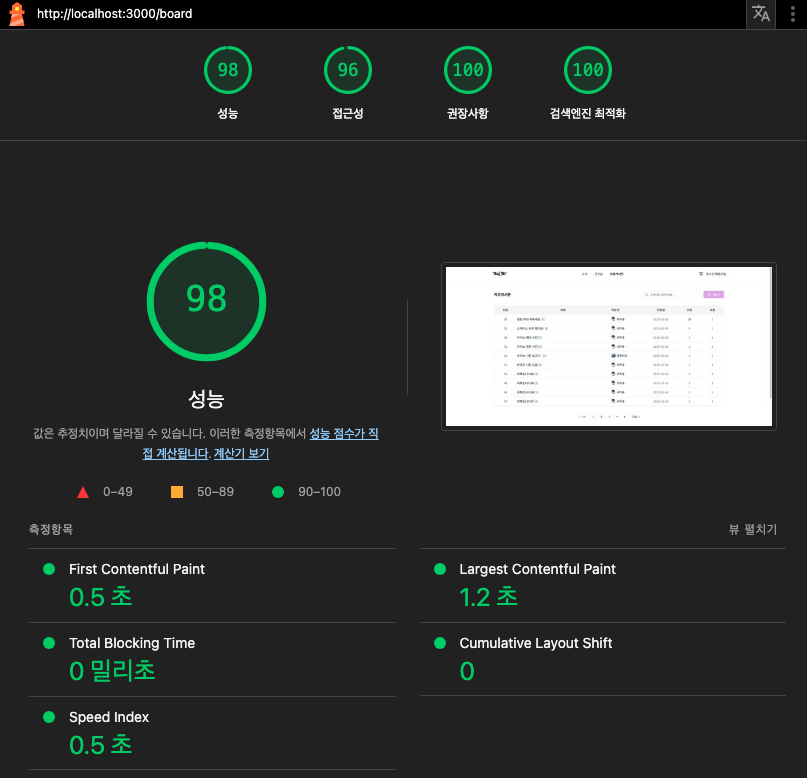This screenshot has height=778, width=807.
Task: Click the 0 밀리초 blocking time value
Action: (x=112, y=671)
